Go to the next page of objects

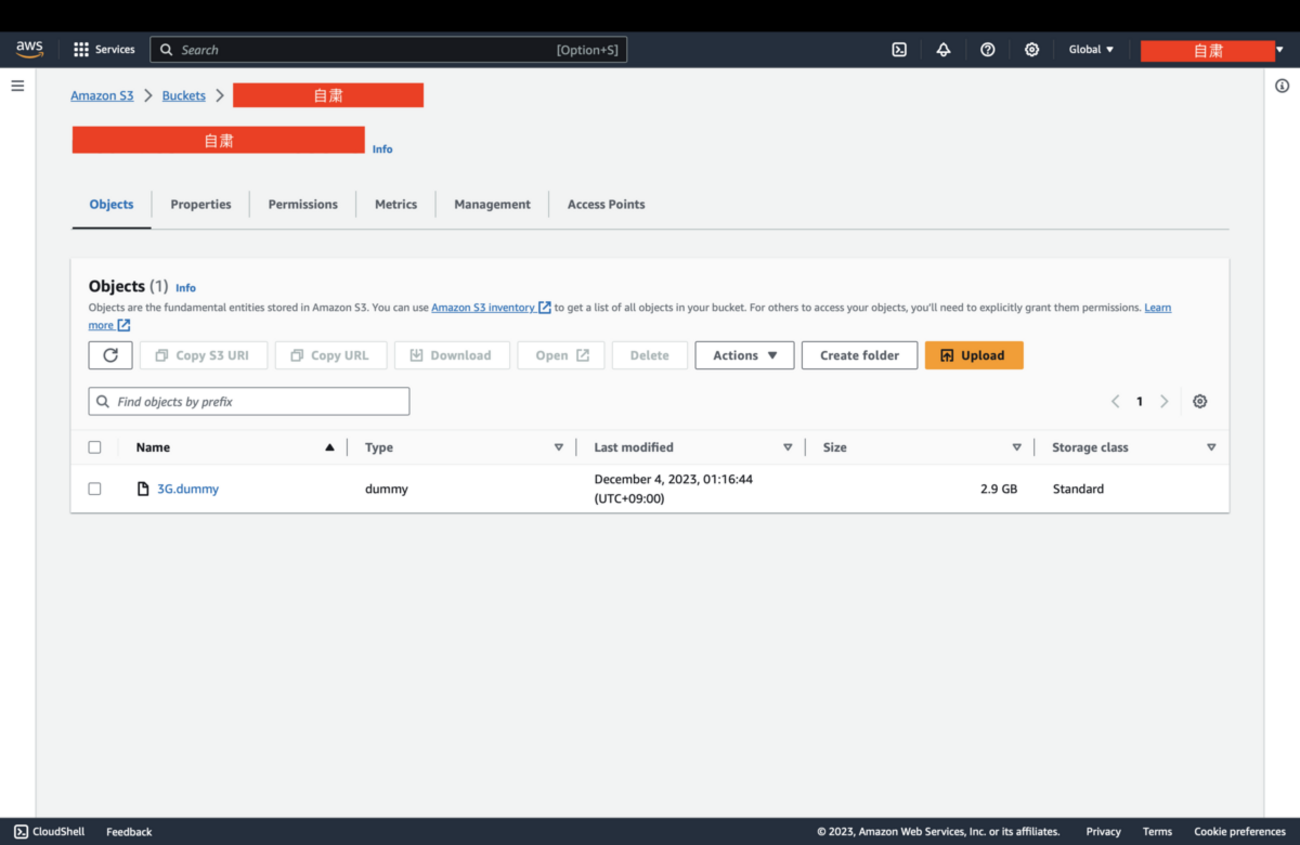tap(1164, 401)
